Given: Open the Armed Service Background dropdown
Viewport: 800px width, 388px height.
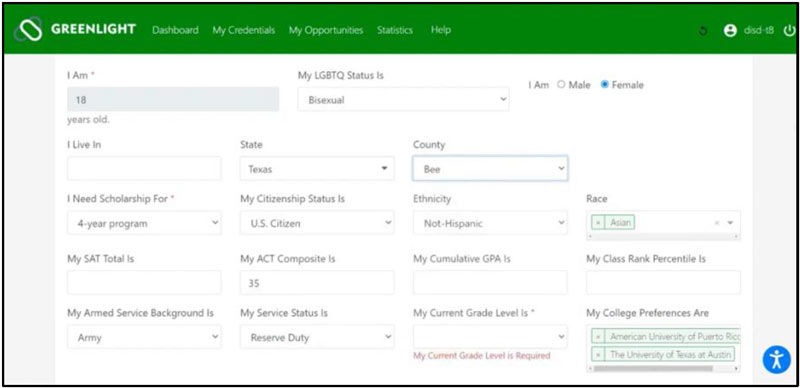Looking at the screenshot, I should 144,337.
